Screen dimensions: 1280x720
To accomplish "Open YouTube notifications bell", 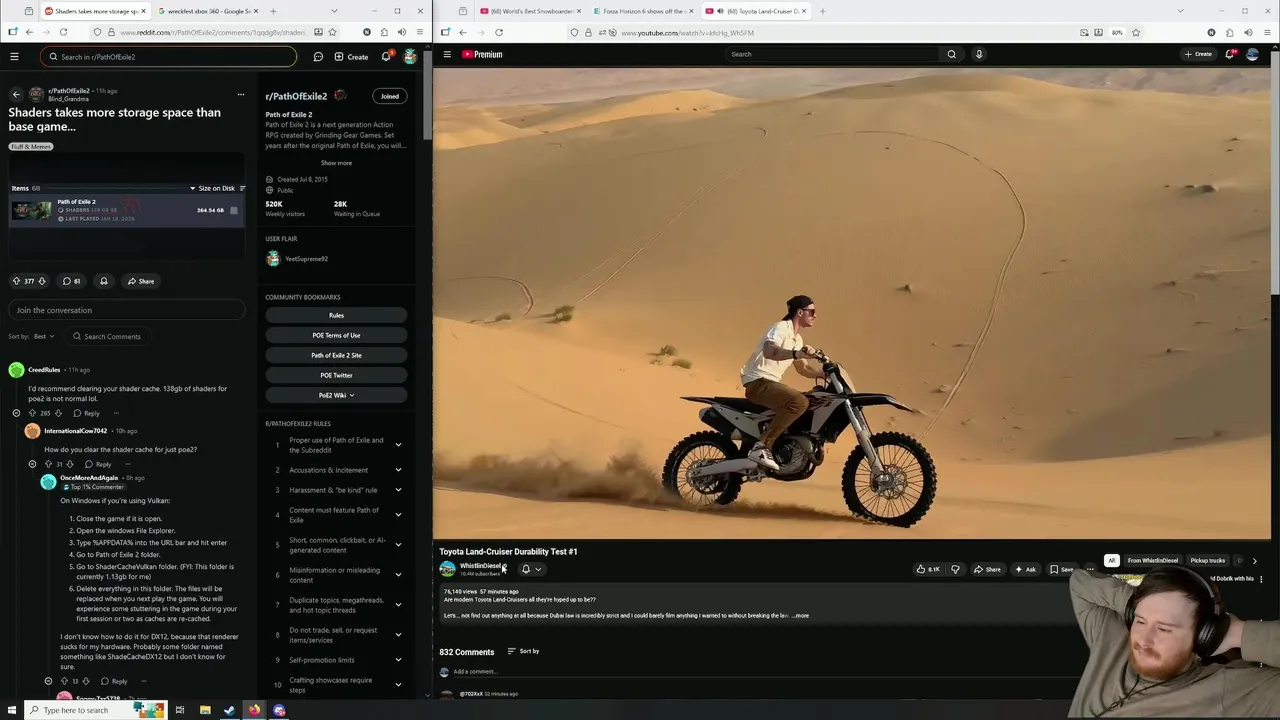I will [1229, 54].
